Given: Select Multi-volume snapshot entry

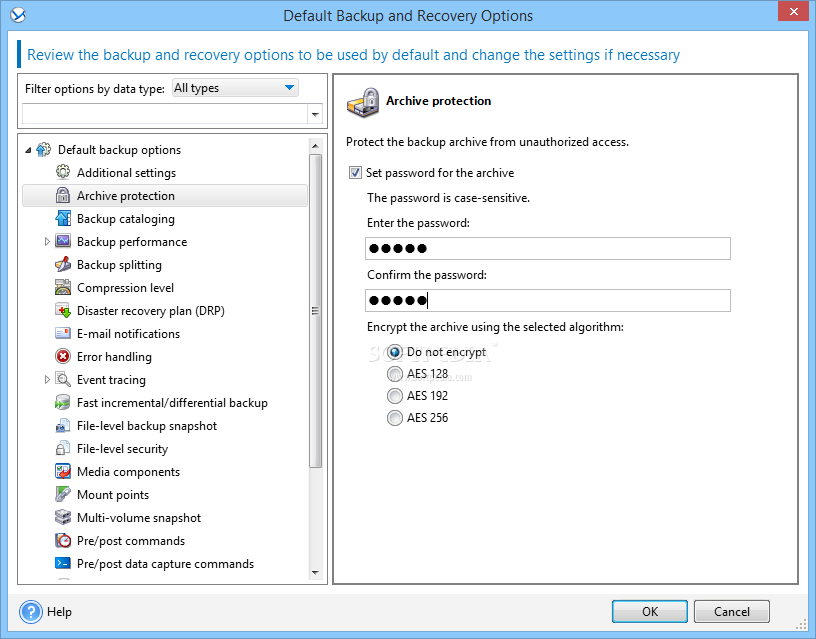Looking at the screenshot, I should [139, 518].
